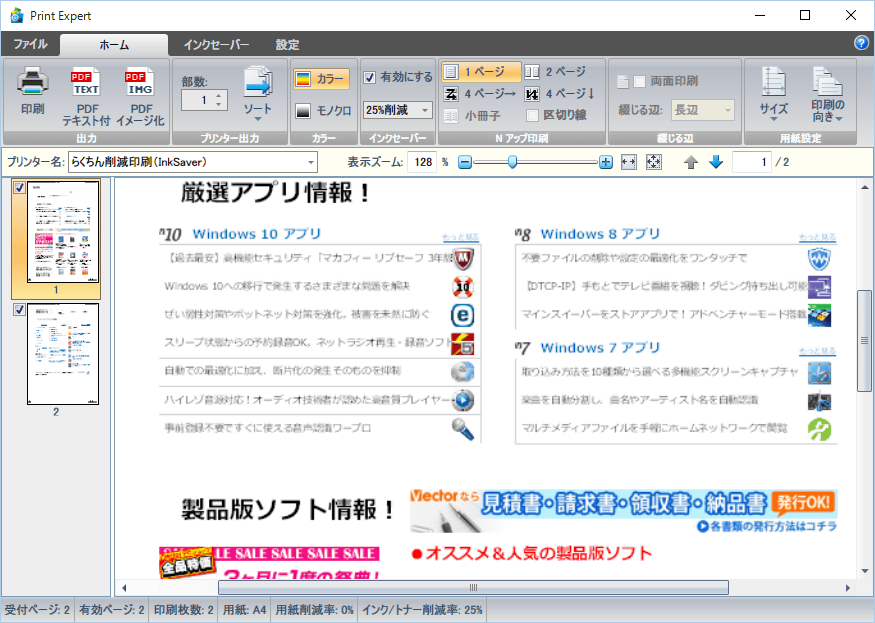This screenshot has height=623, width=875.
Task: Click the Windows 7 アプリ heading link
Action: pyautogui.click(x=600, y=348)
